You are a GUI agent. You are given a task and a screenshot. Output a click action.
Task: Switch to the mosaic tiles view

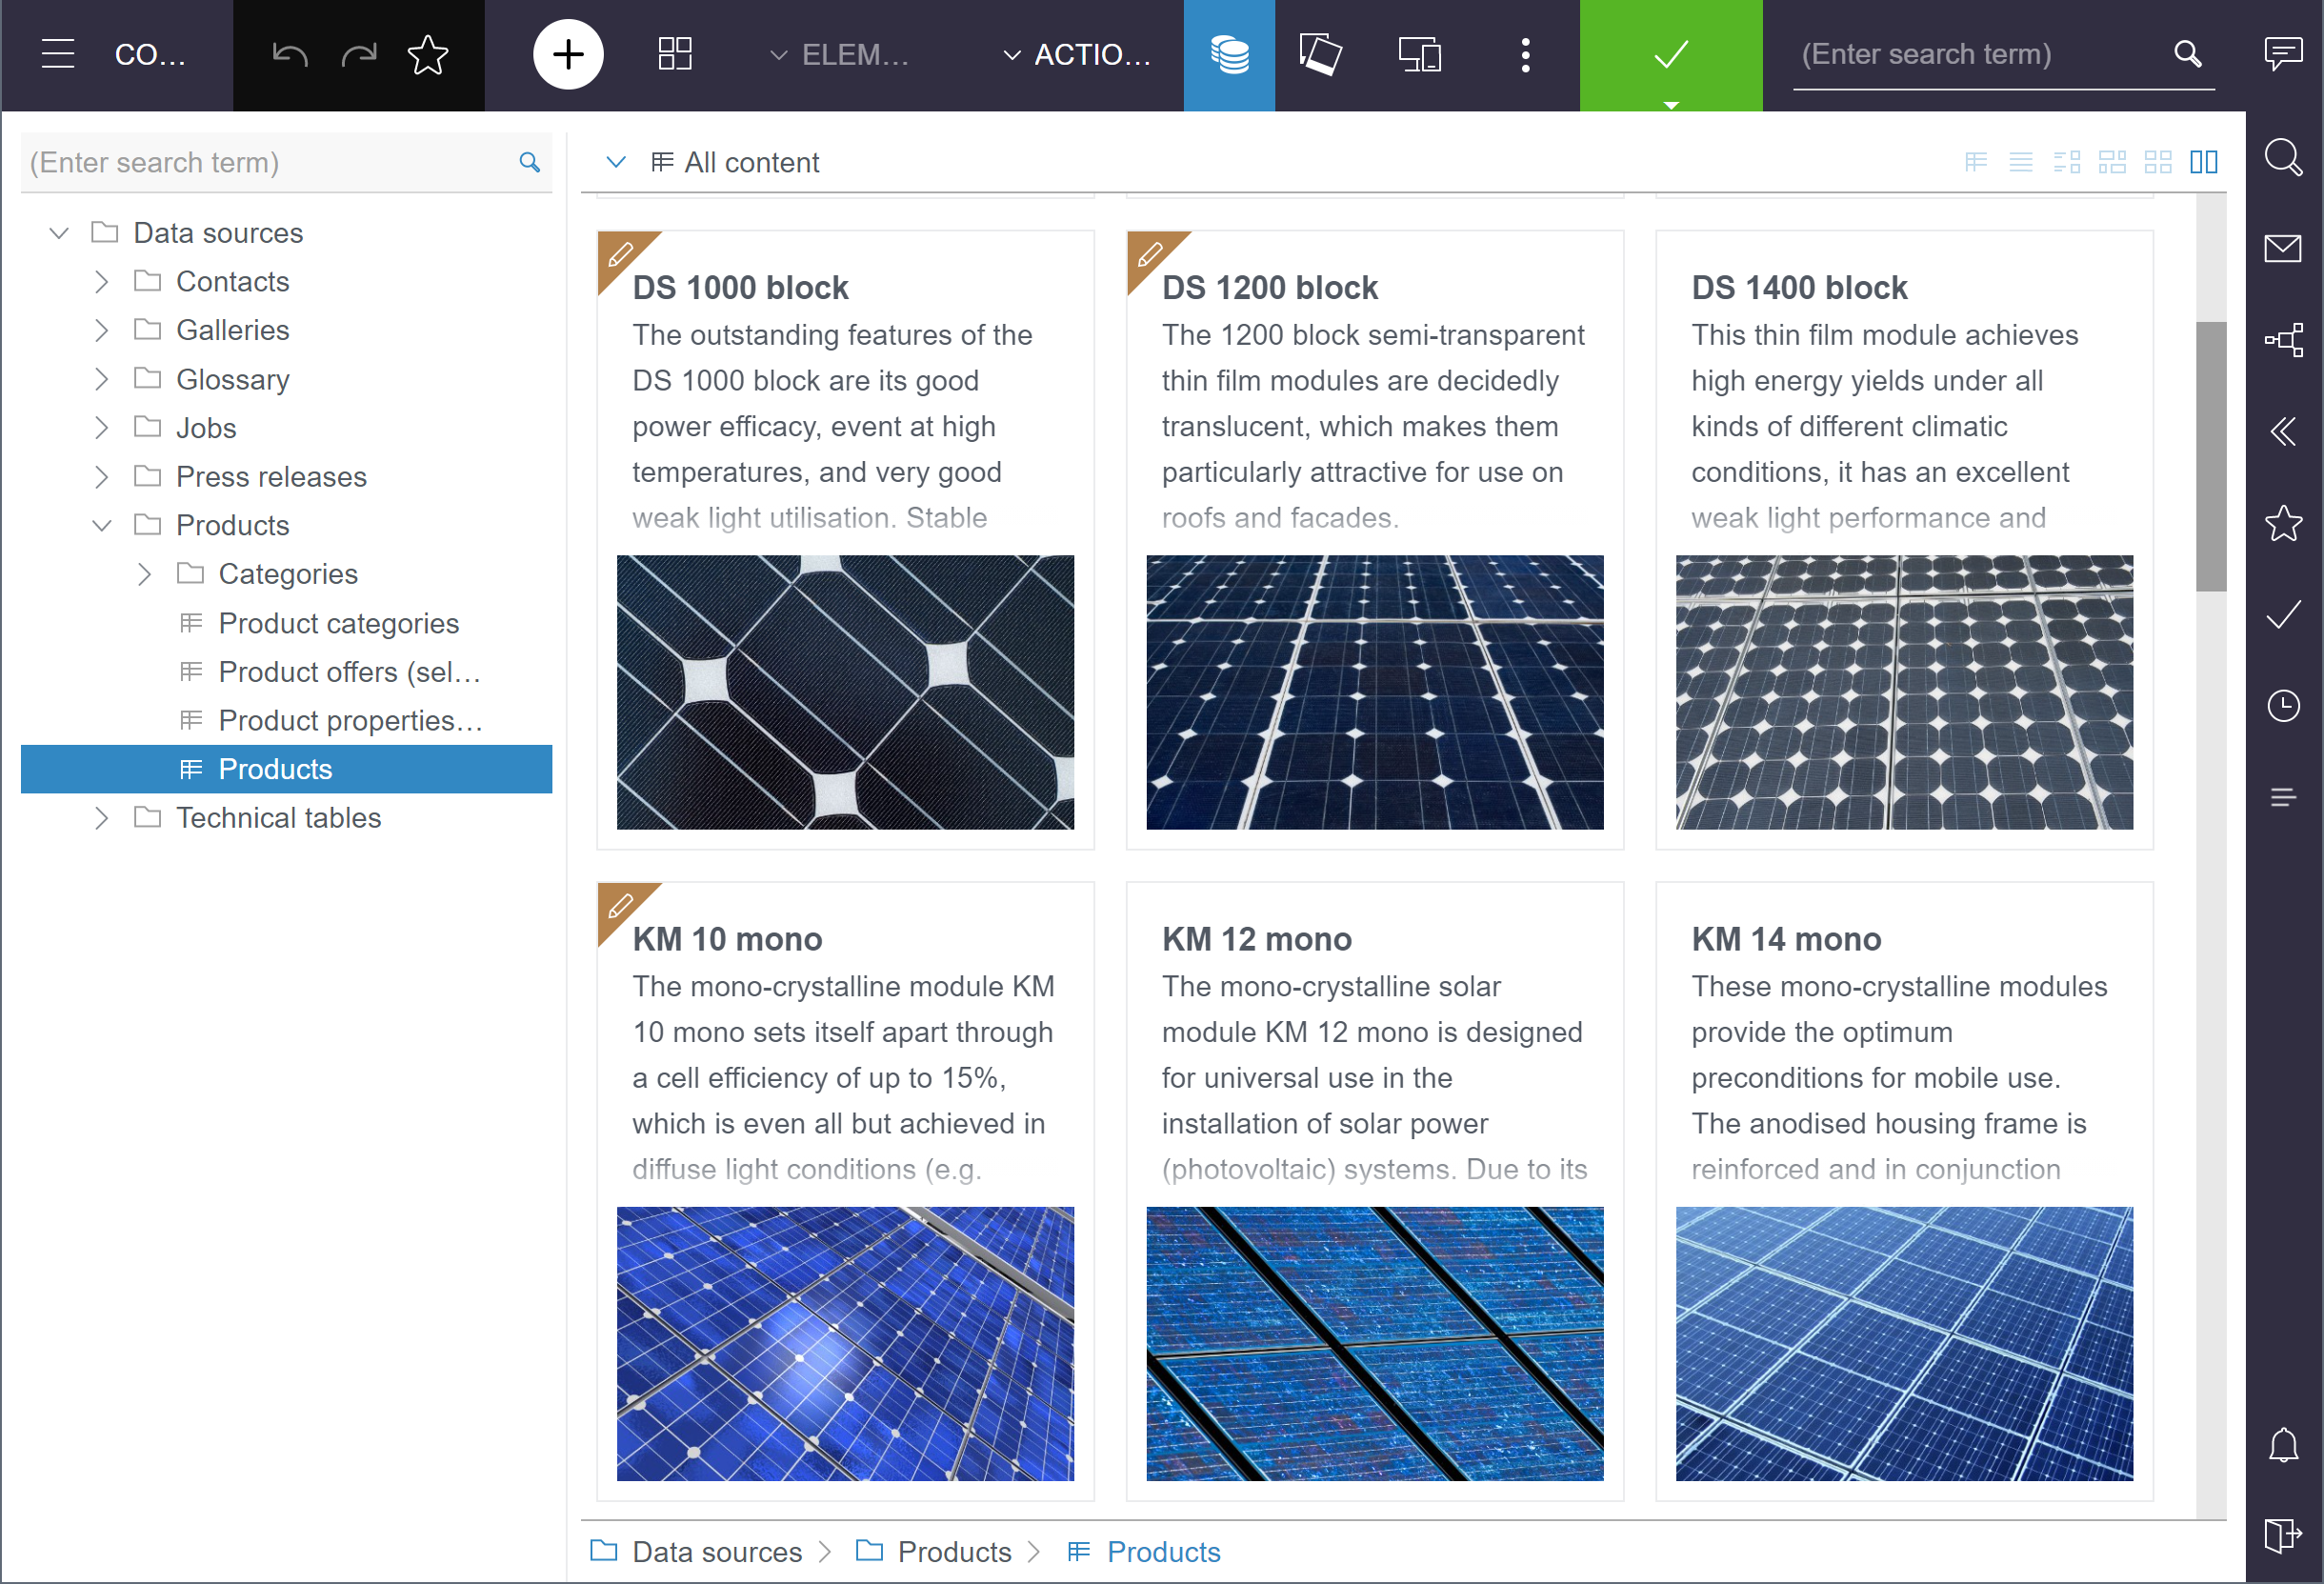tap(2112, 162)
